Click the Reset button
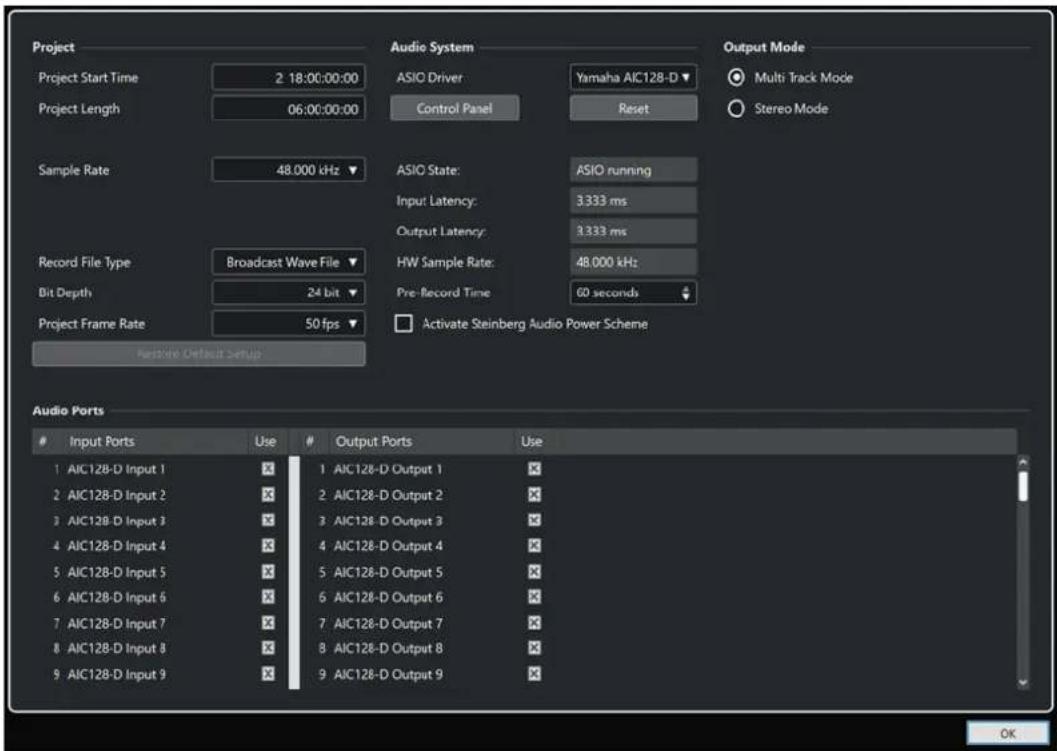Image resolution: width=1057 pixels, height=751 pixels. 633,109
